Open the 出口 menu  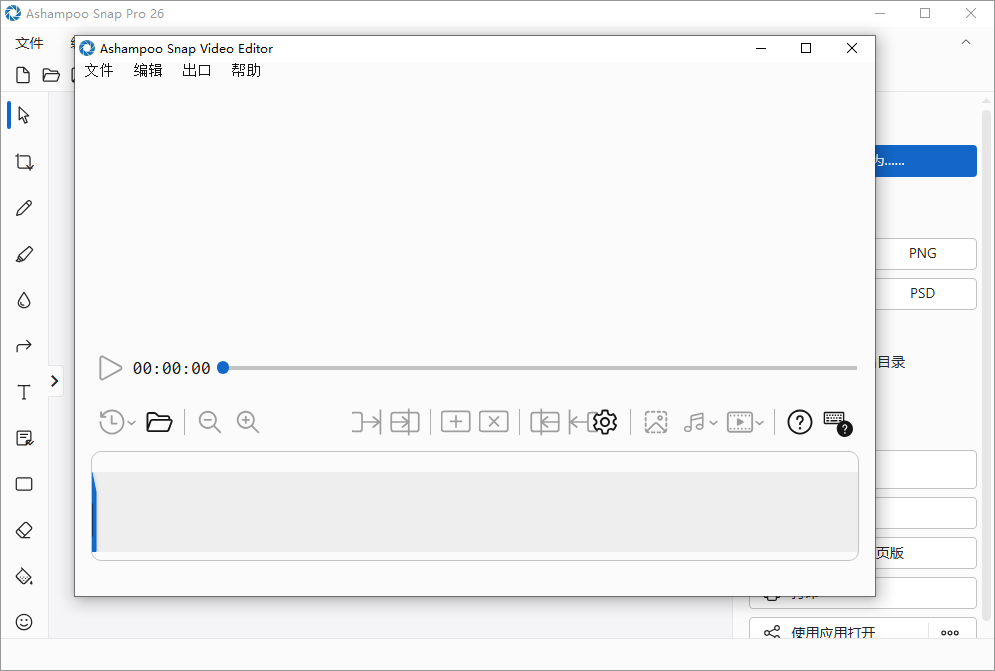pos(197,70)
